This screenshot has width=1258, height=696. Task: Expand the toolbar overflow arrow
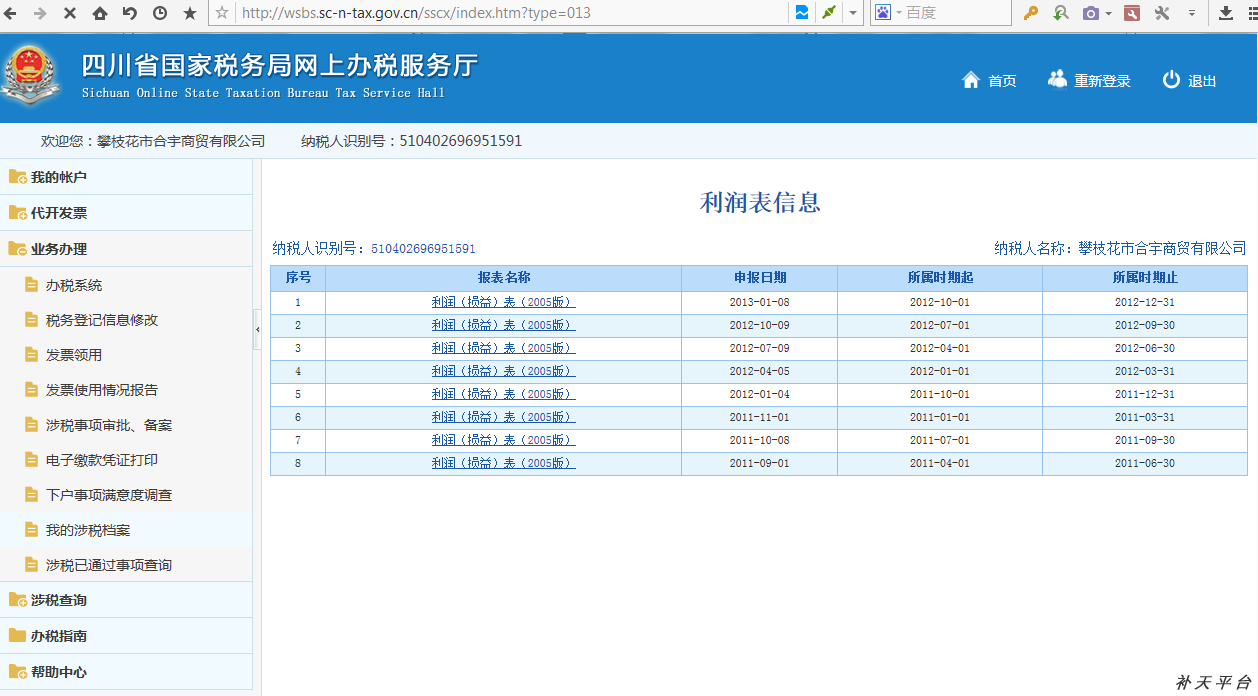point(1192,13)
